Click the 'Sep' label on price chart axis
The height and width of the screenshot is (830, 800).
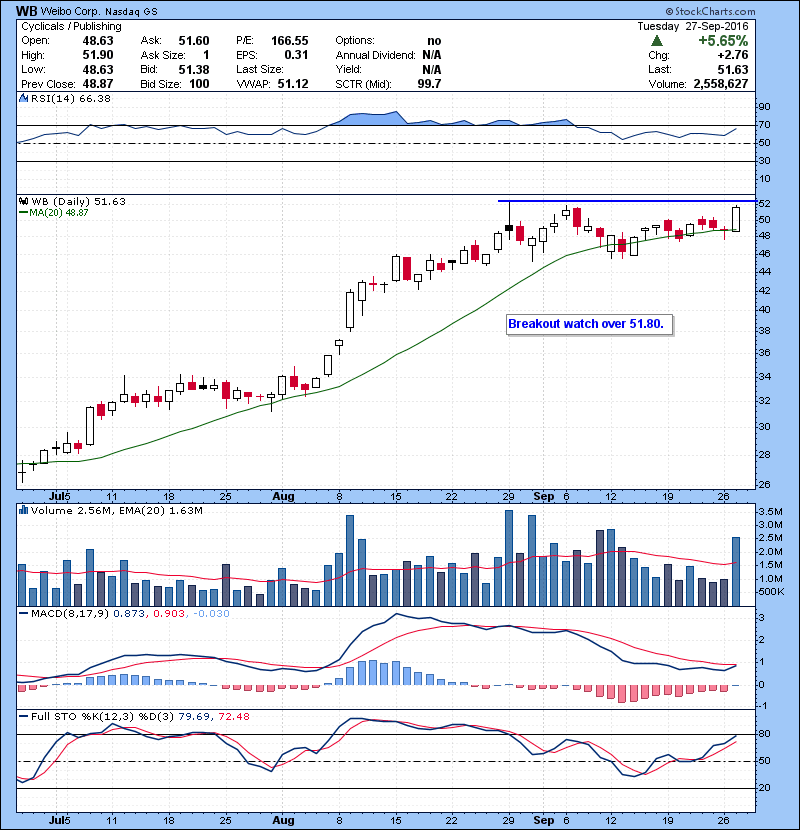click(544, 497)
